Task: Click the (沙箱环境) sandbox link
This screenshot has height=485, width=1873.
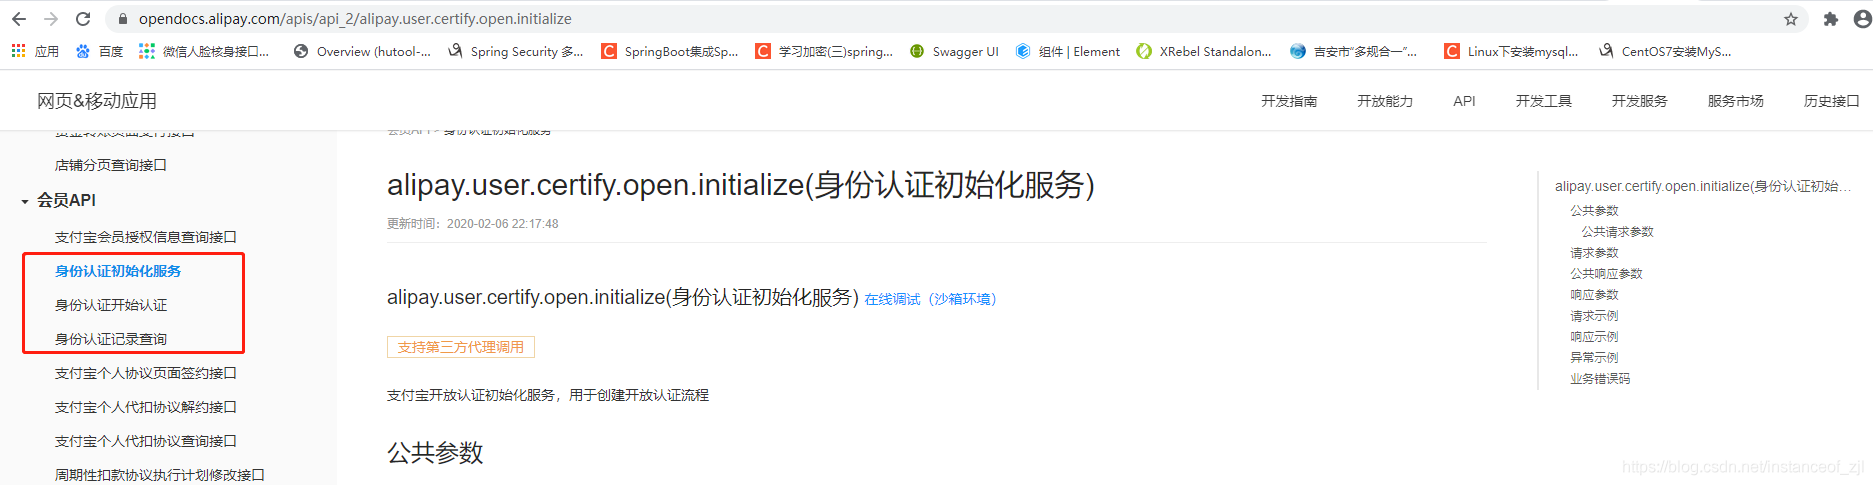Action: tap(962, 299)
